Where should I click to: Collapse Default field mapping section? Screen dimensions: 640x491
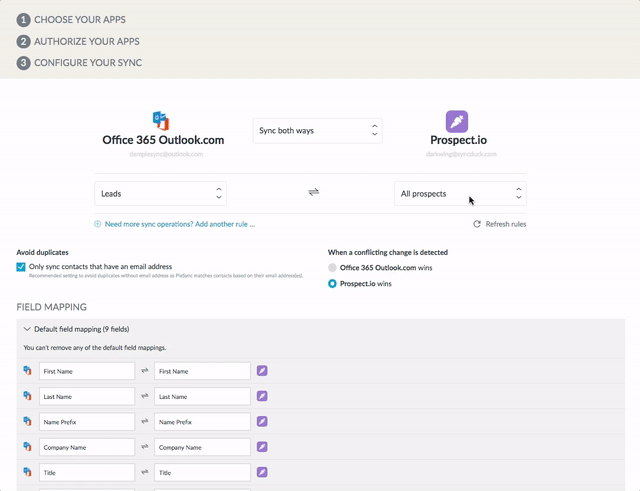27,329
